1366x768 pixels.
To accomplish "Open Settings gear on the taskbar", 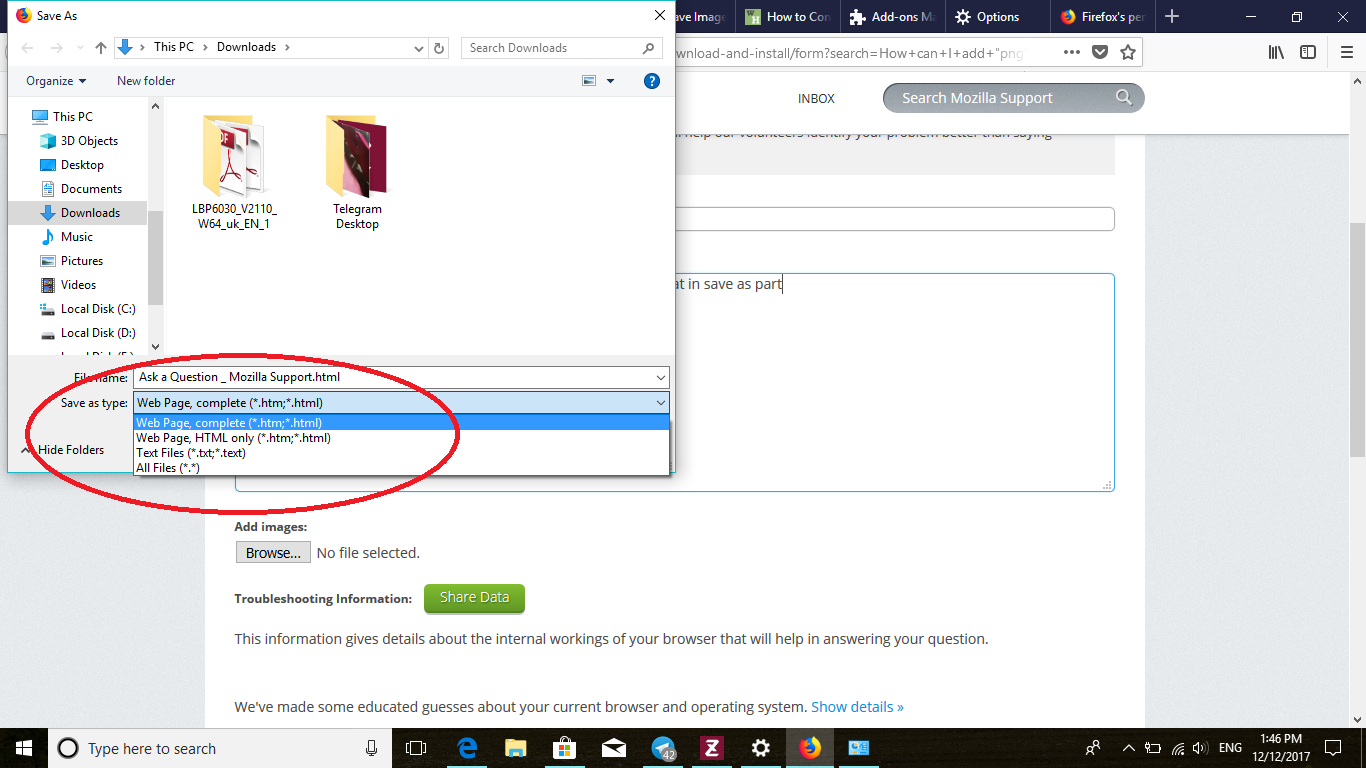I will point(761,748).
